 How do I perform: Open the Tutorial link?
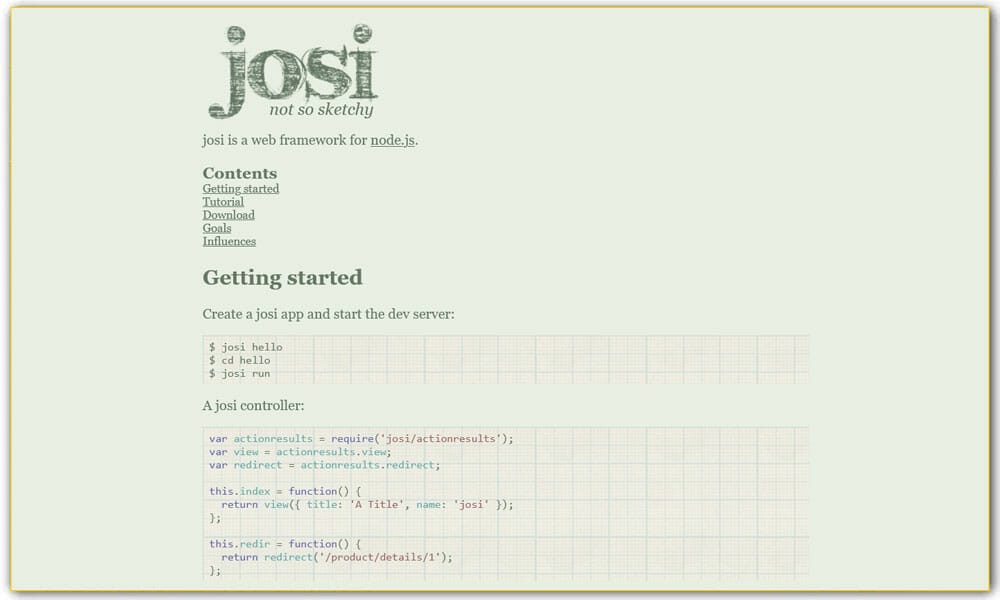point(222,202)
